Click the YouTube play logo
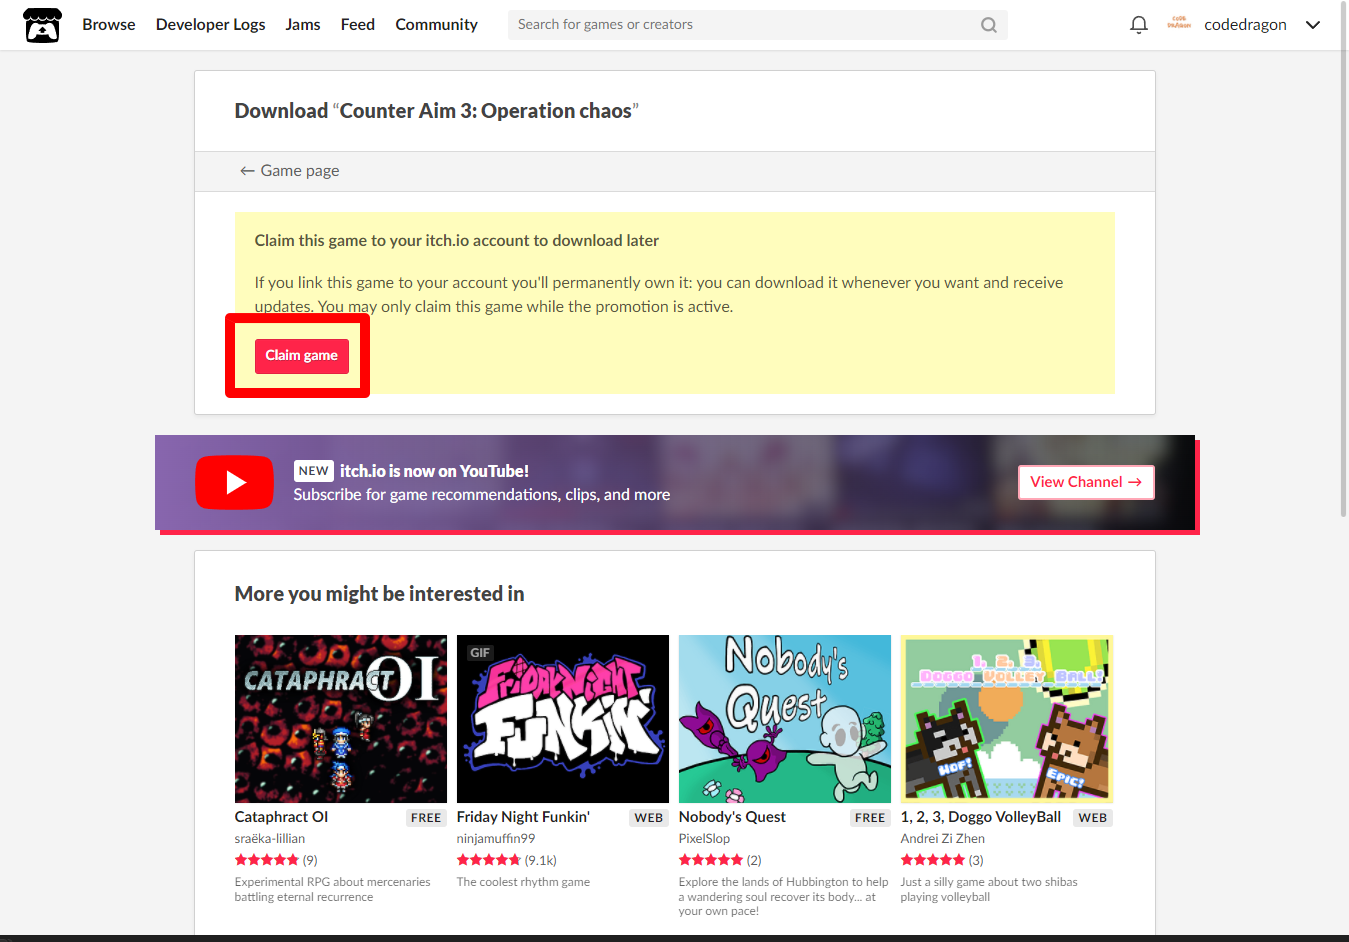The image size is (1349, 942). [x=234, y=483]
